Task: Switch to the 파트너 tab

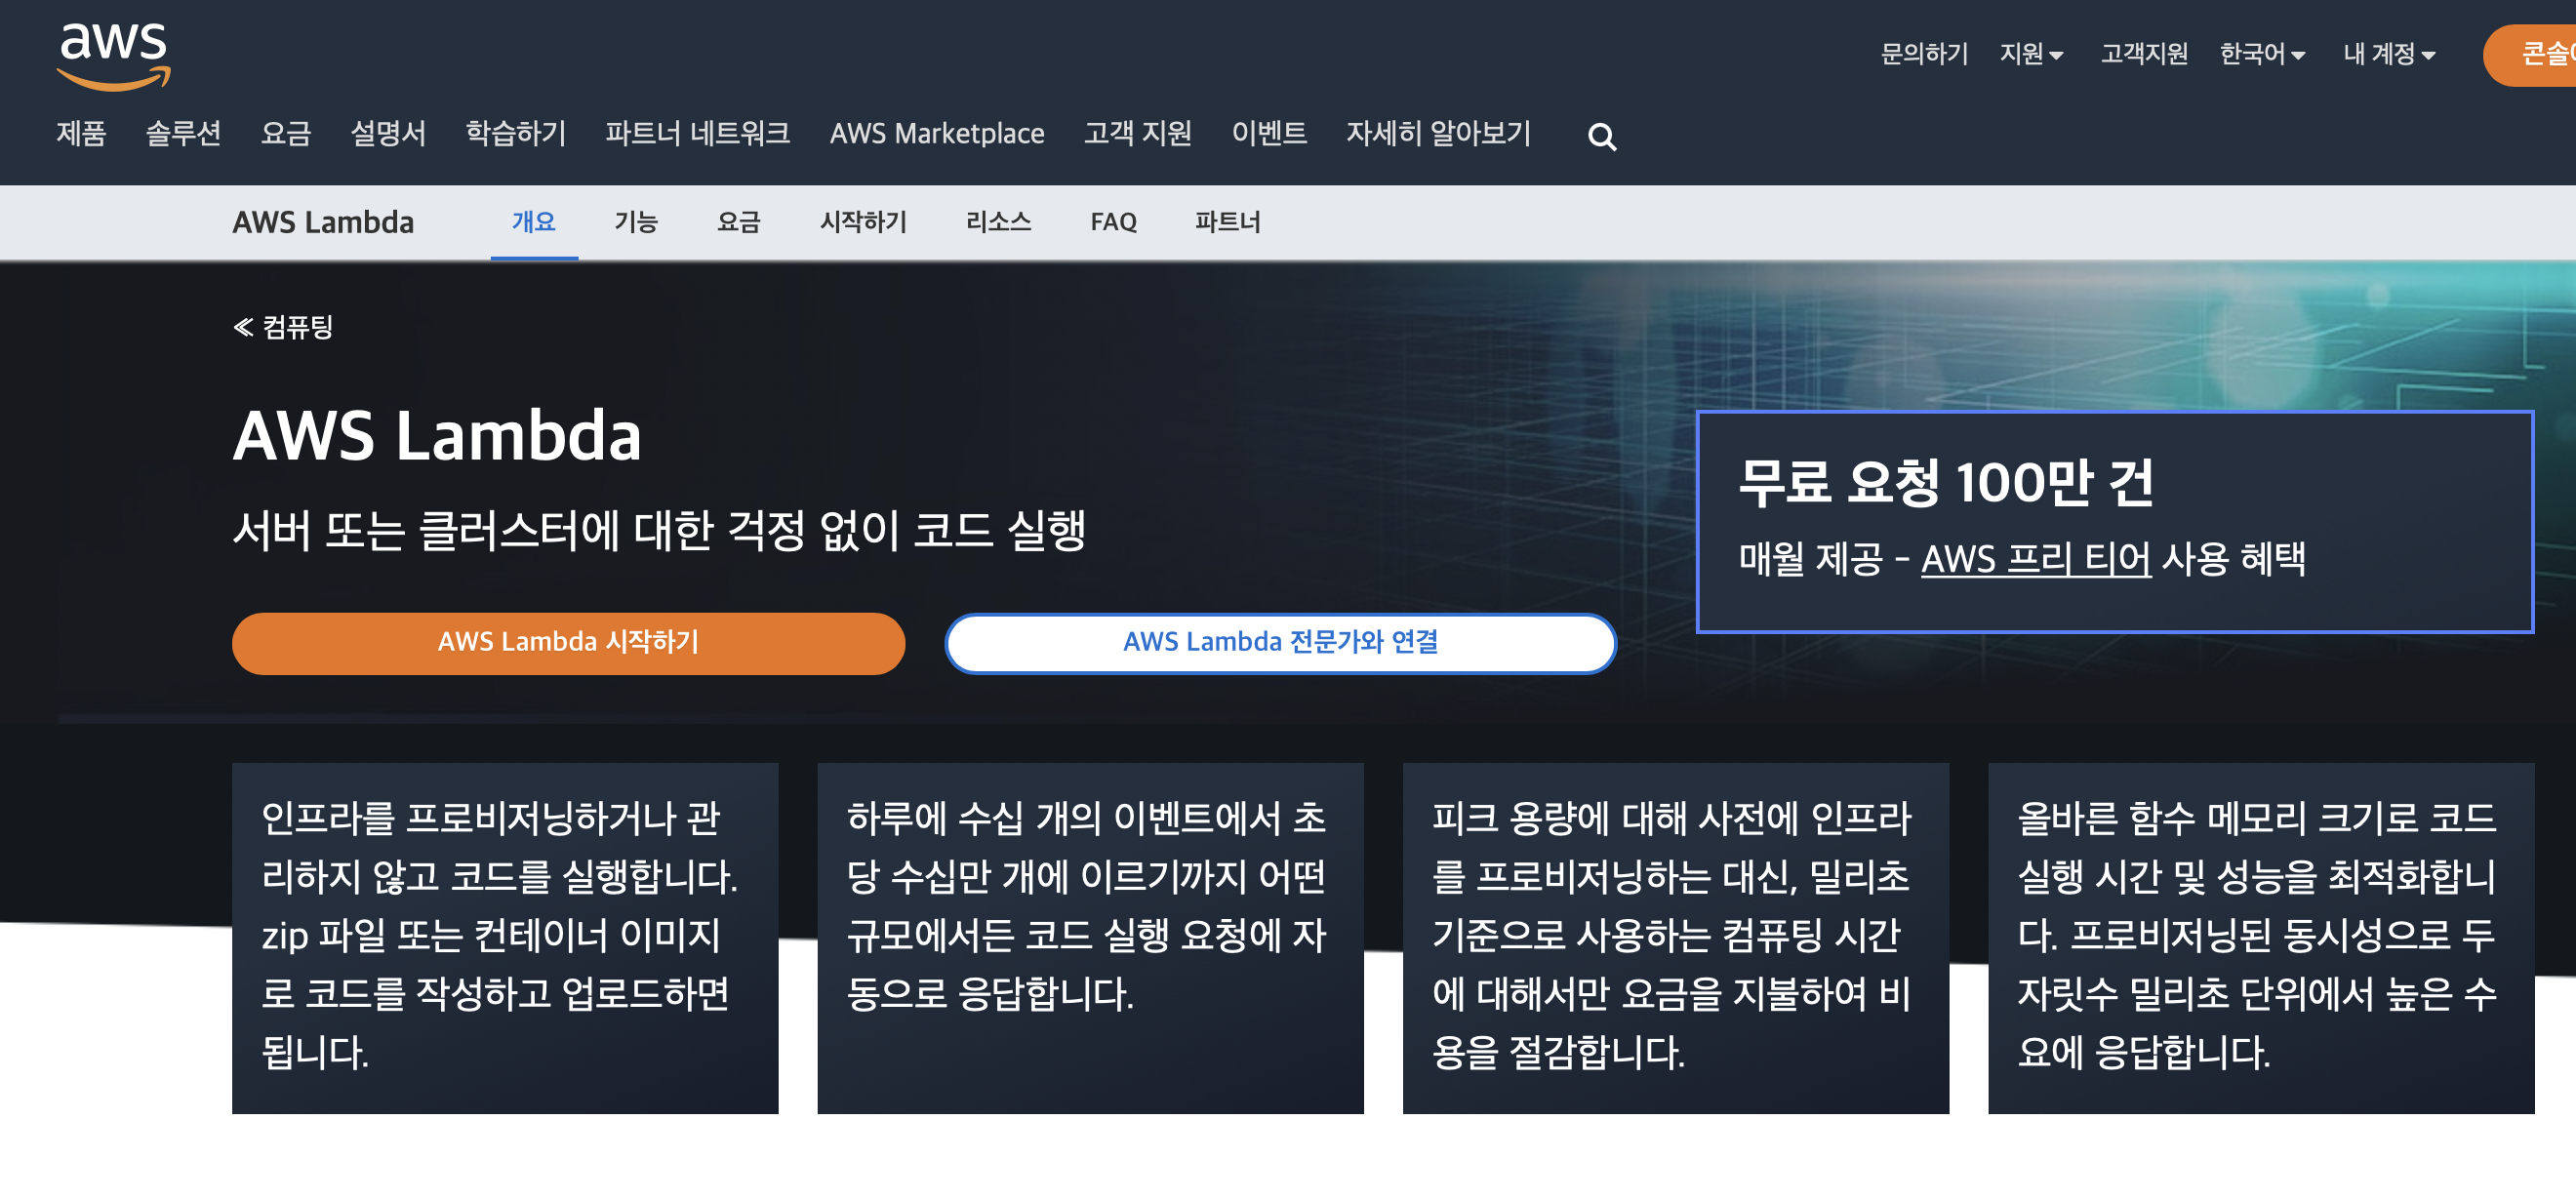Action: coord(1228,222)
